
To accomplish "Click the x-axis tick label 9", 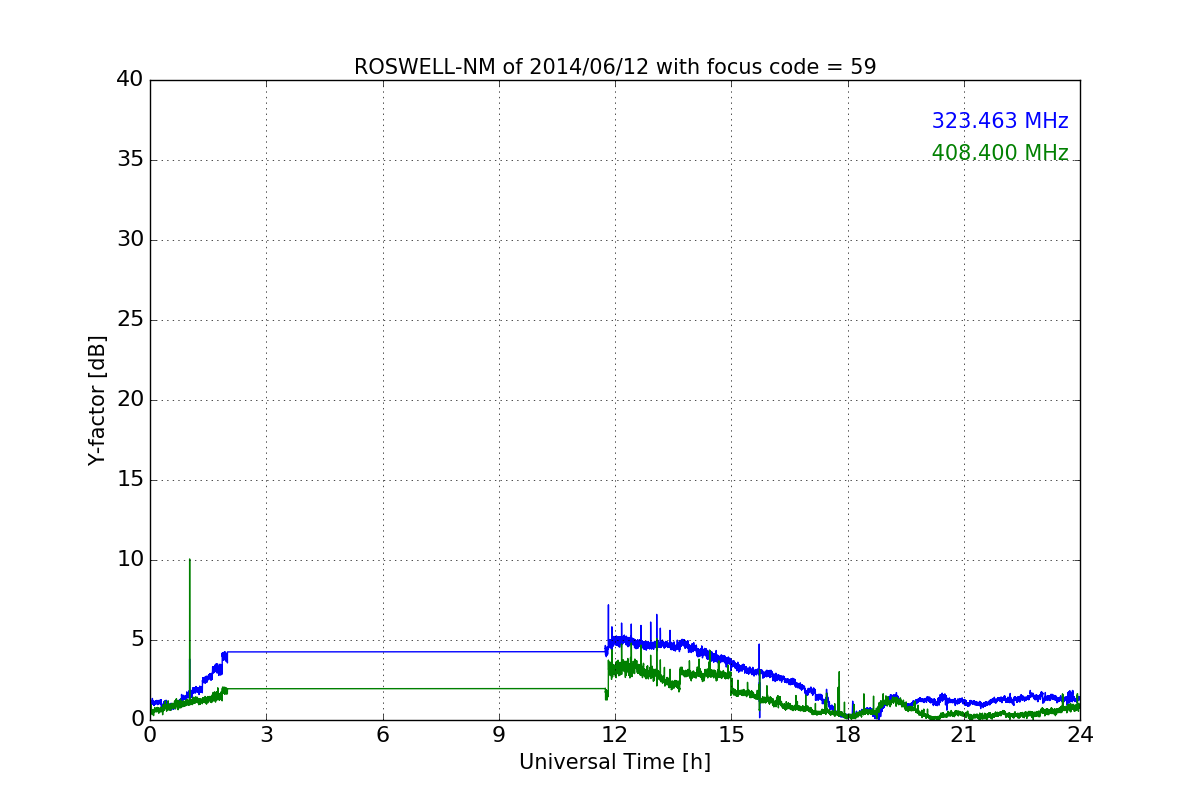I will pyautogui.click(x=499, y=735).
